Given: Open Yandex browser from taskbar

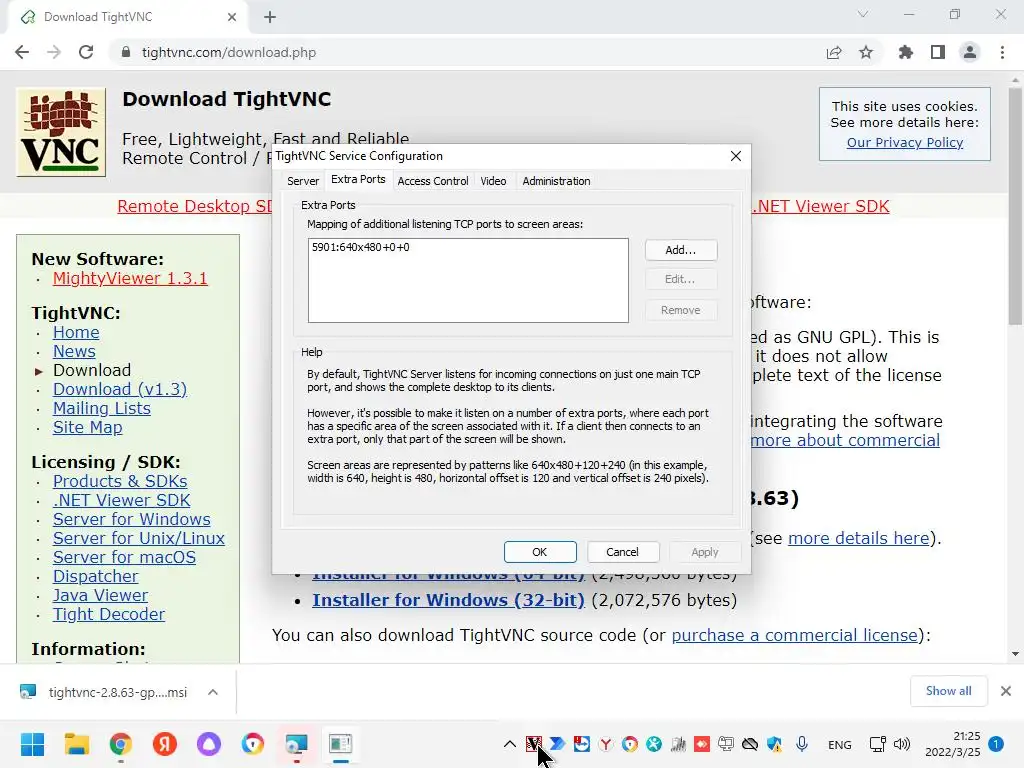Looking at the screenshot, I should pos(165,744).
